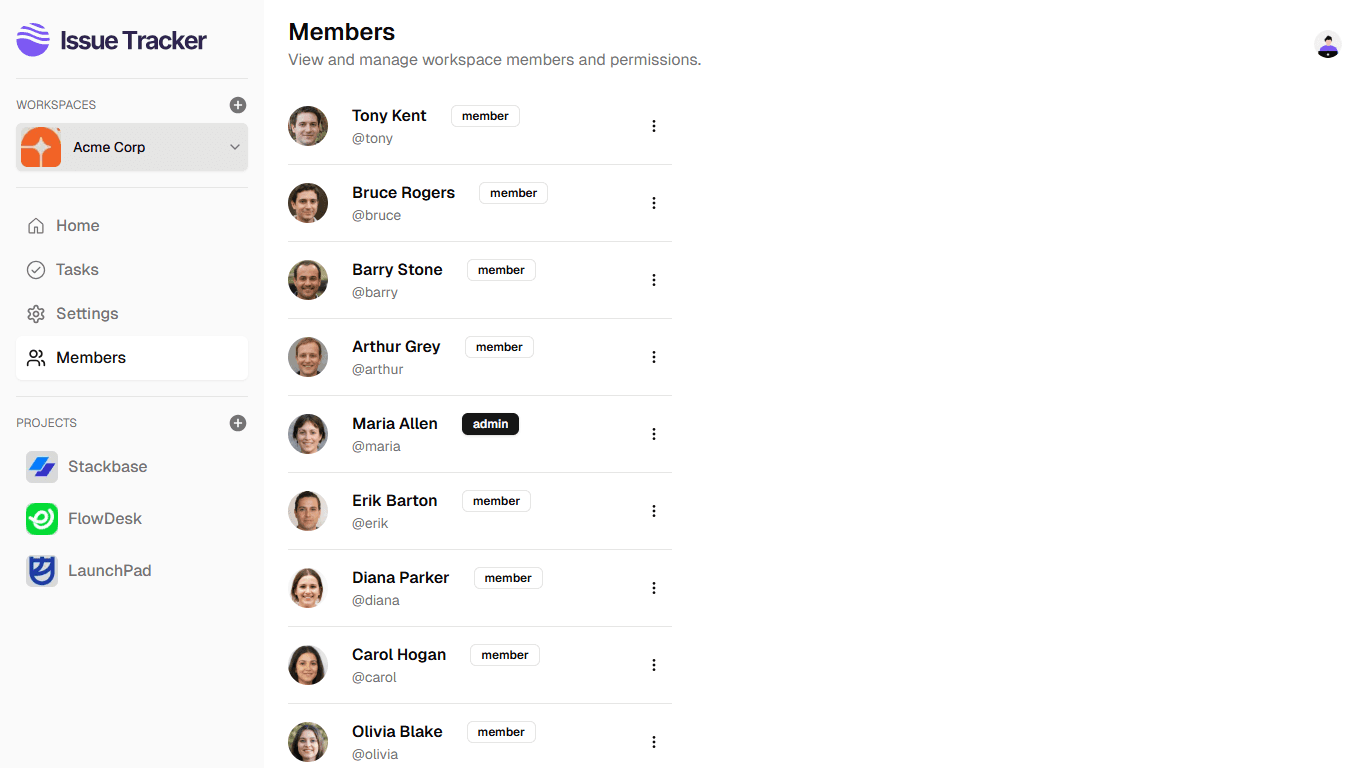Click the Members people icon
1366x768 pixels.
click(36, 357)
